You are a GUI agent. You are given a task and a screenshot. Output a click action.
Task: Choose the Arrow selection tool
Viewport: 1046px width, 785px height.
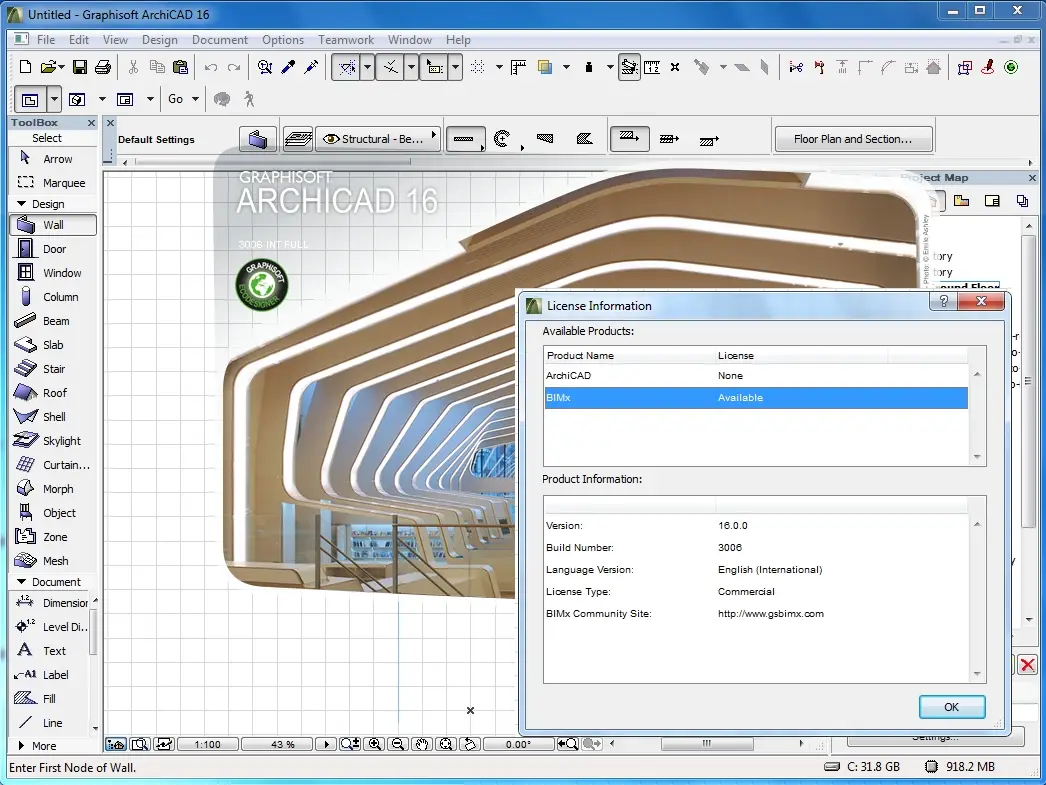[x=53, y=159]
